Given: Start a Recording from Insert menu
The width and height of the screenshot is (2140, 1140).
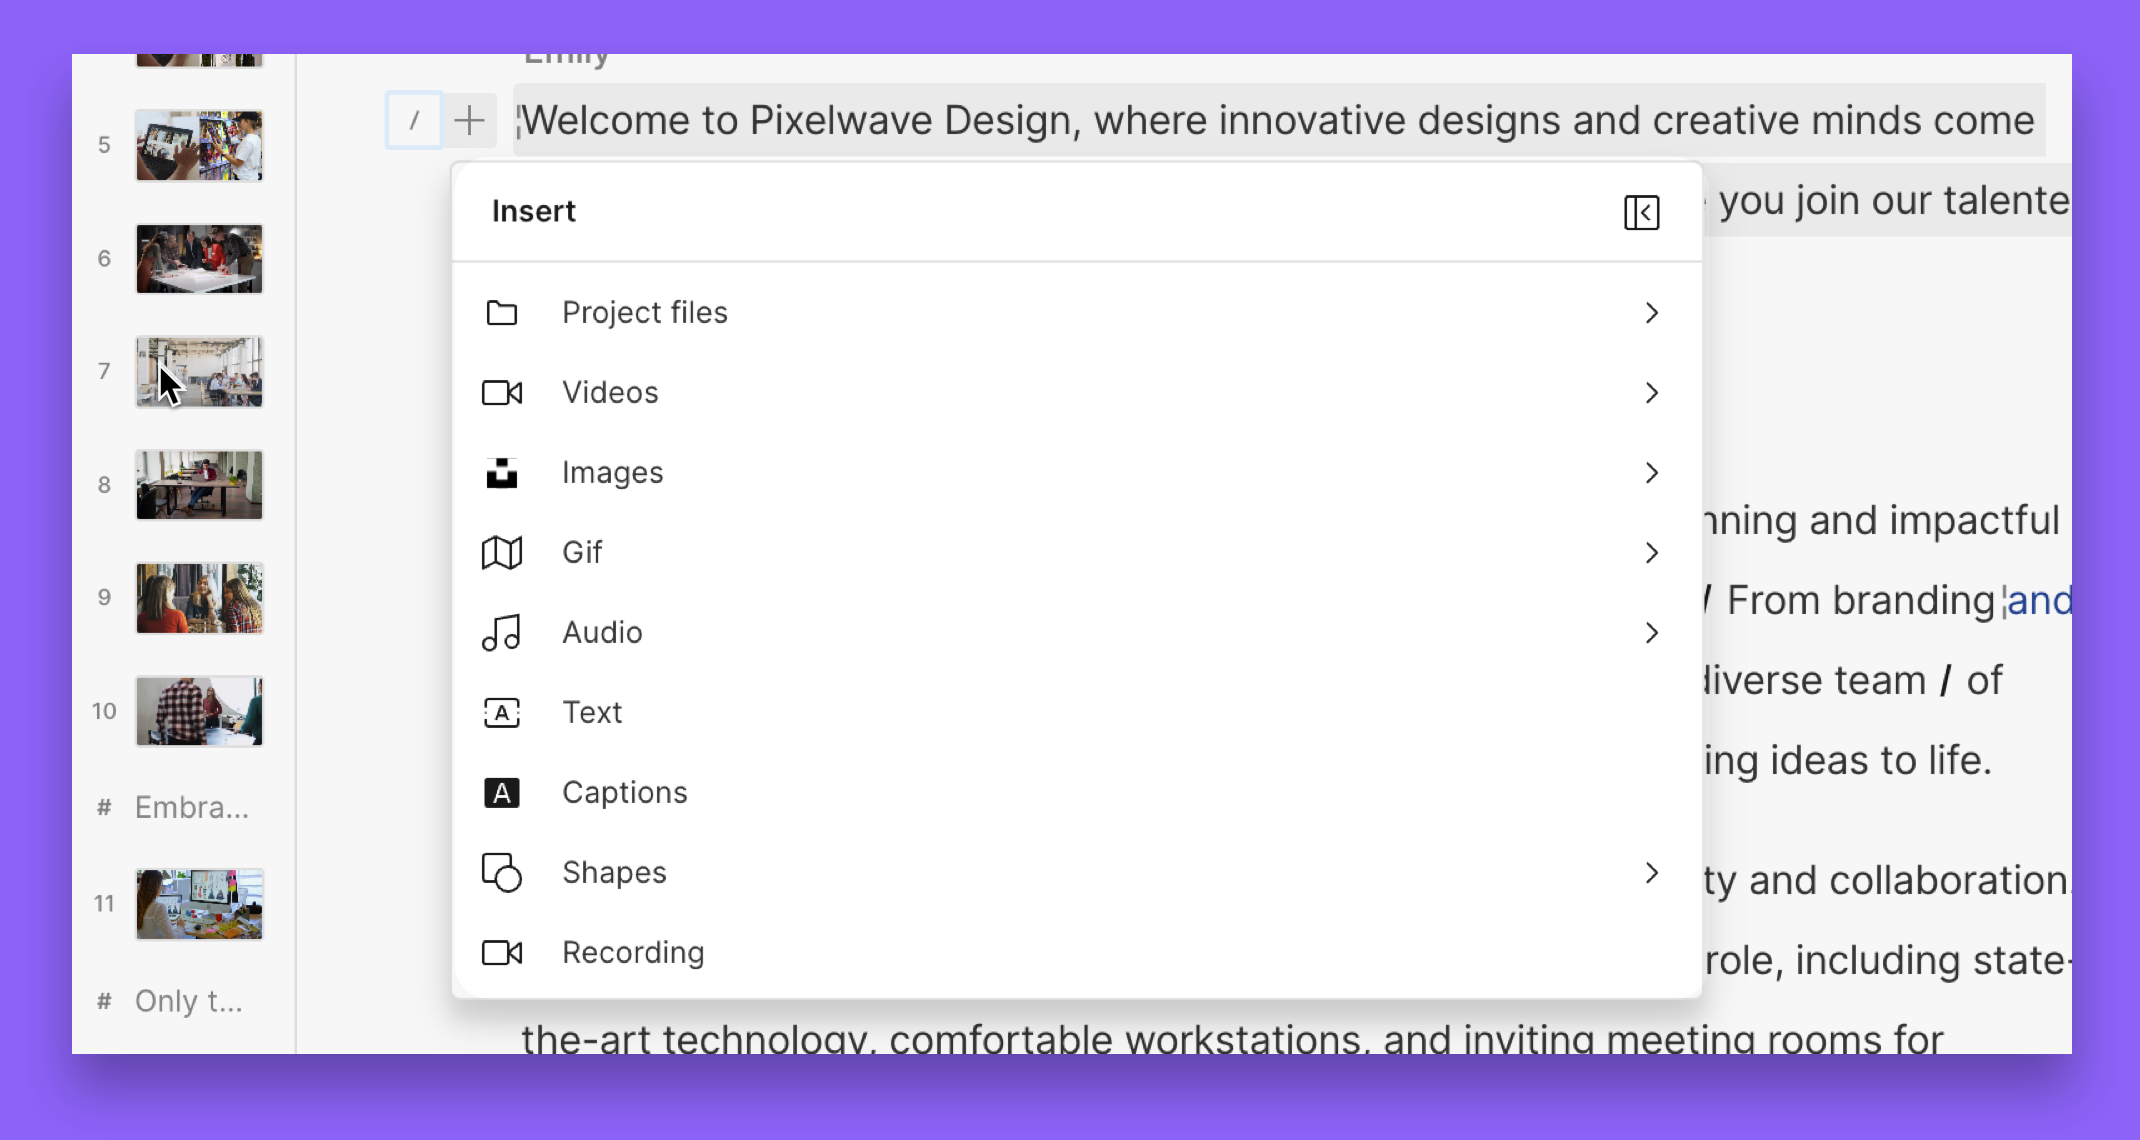Looking at the screenshot, I should (x=1077, y=953).
